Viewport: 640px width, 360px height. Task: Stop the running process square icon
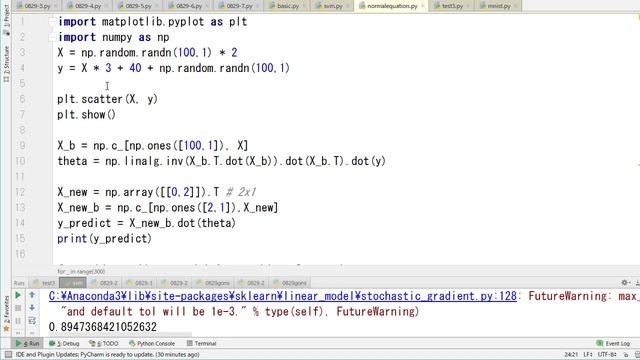tap(18, 308)
